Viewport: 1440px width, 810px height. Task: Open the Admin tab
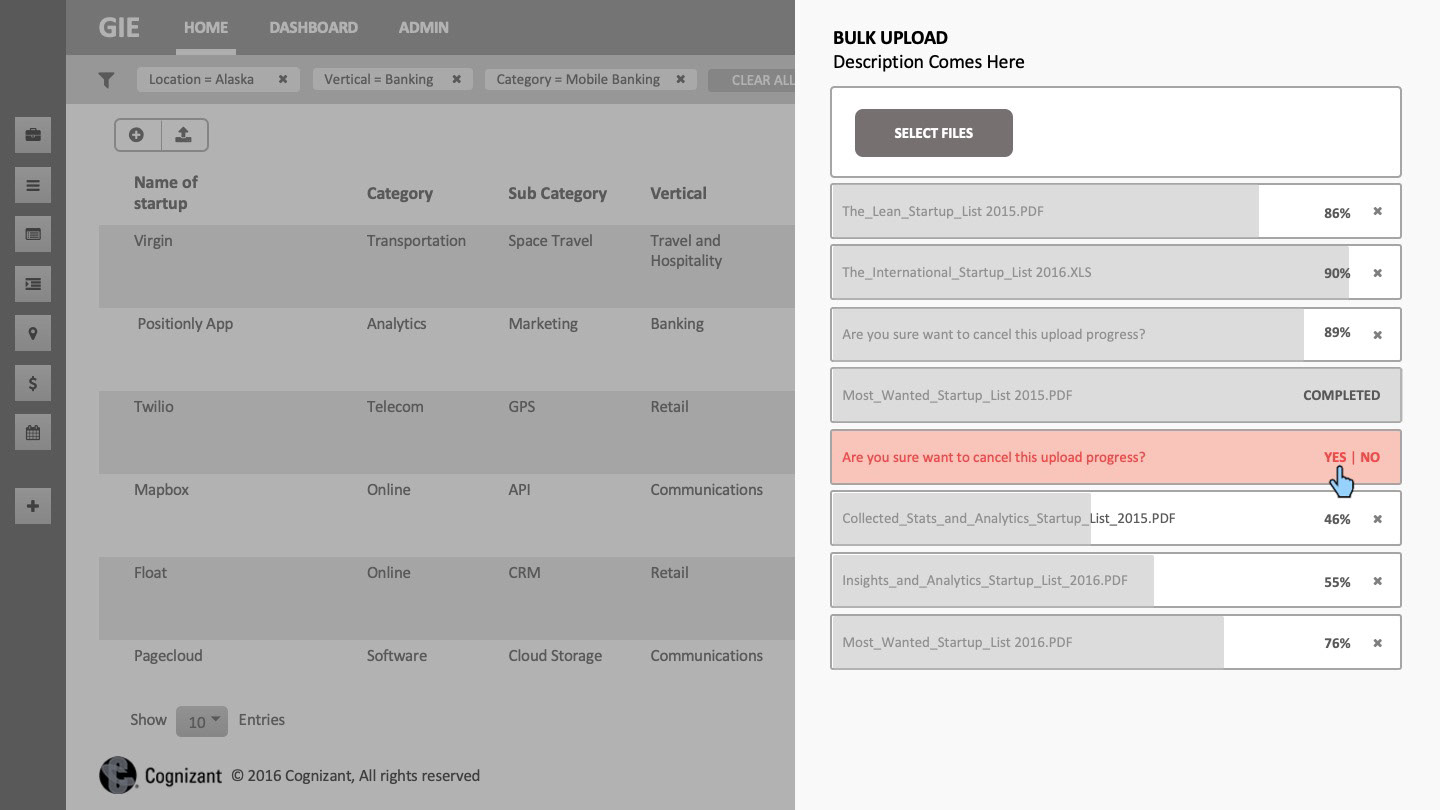pos(423,27)
